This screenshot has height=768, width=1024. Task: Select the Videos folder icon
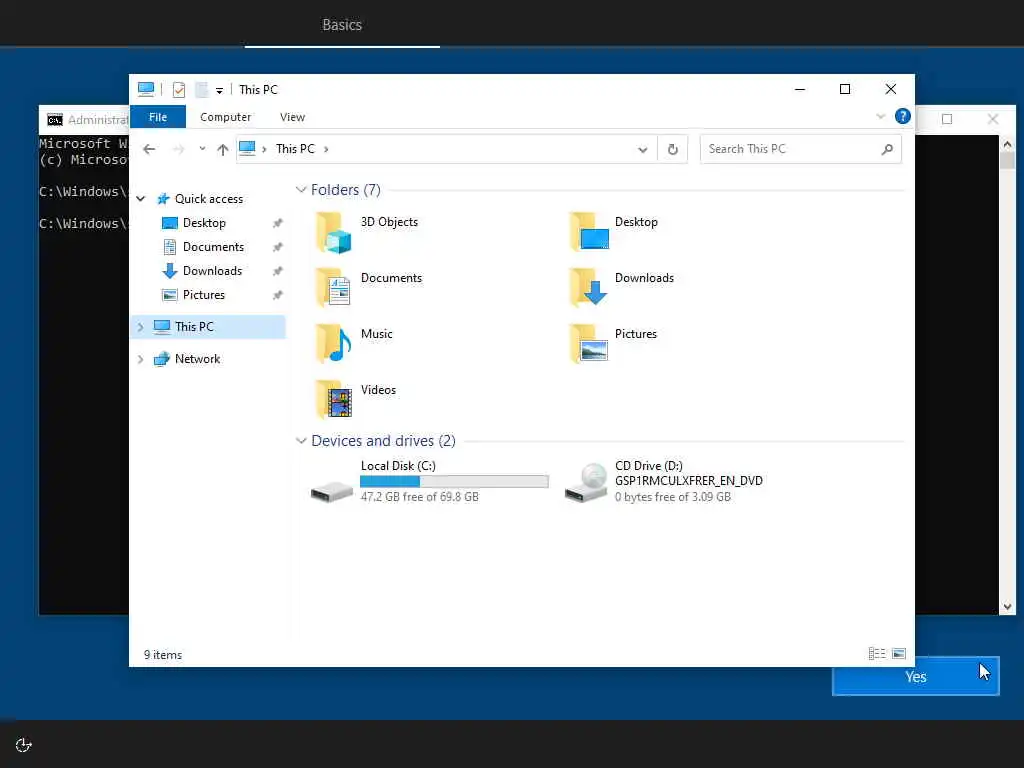pyautogui.click(x=333, y=400)
